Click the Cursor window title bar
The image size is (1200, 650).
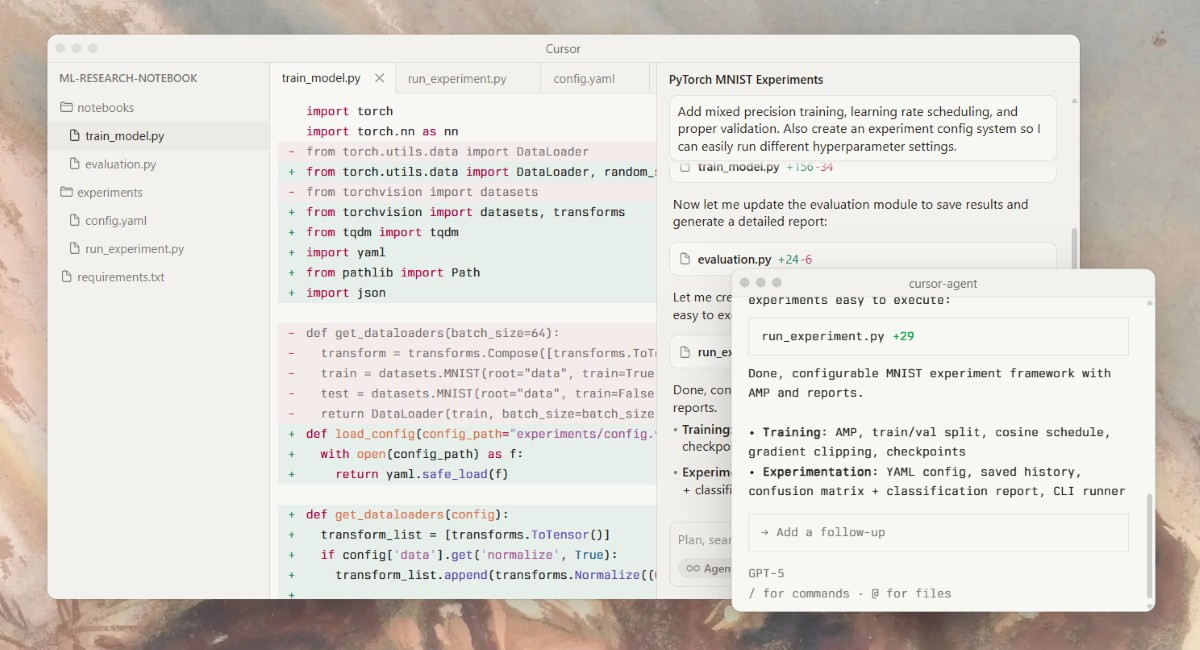point(563,48)
